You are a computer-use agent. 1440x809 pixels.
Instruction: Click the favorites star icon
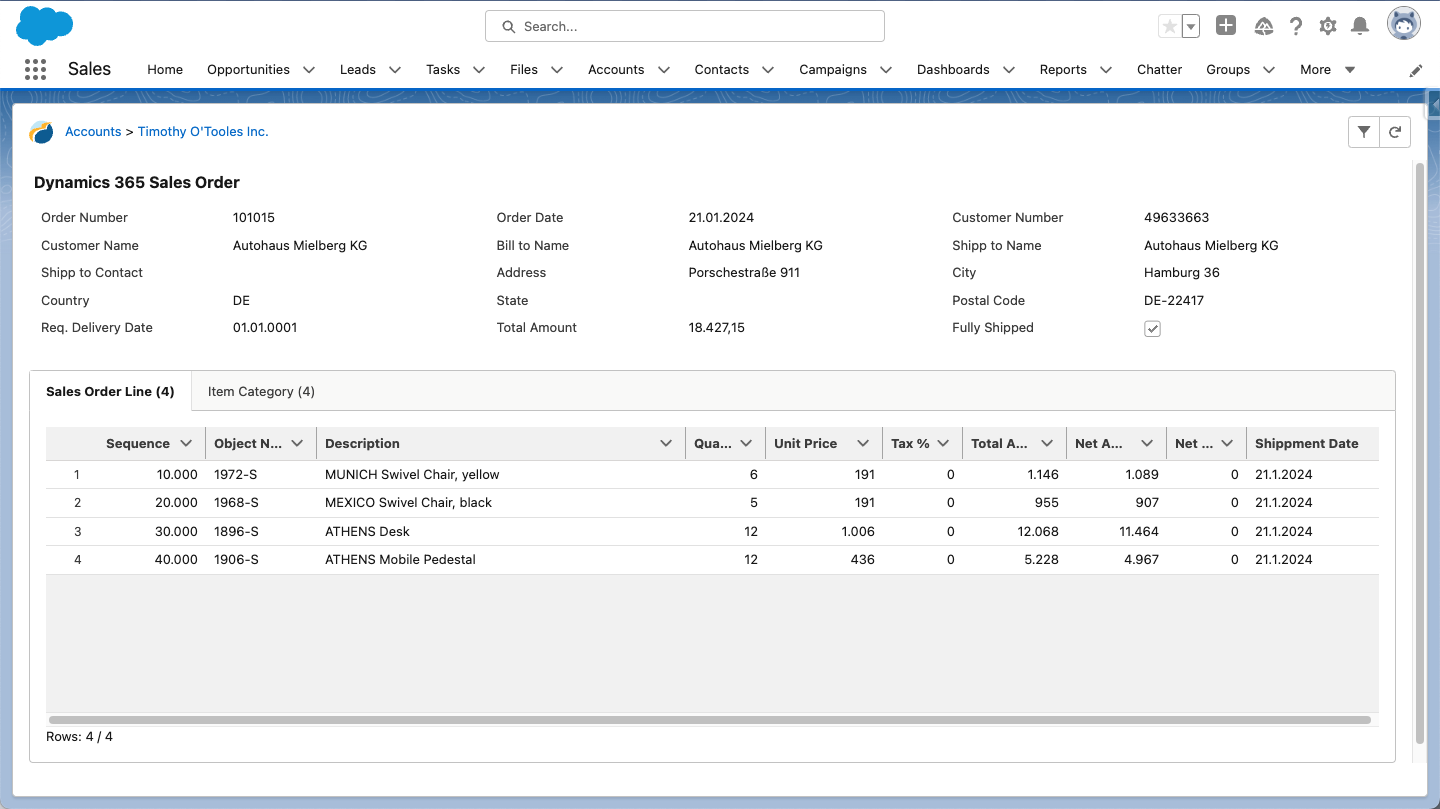(x=1169, y=27)
